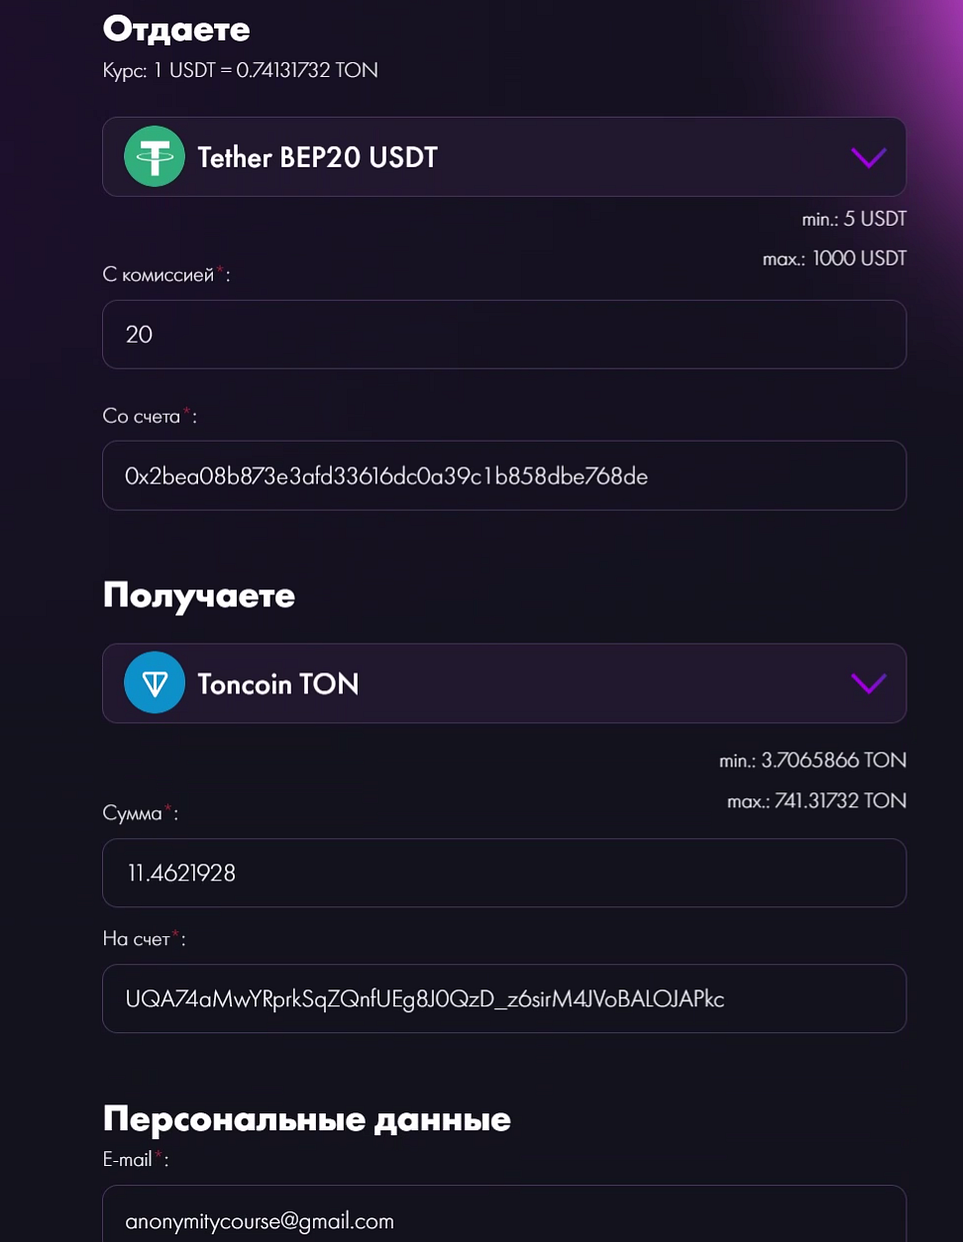Screen dimensions: 963x1242
Task: Click the "Отдаете" section heading
Action: pyautogui.click(x=176, y=29)
